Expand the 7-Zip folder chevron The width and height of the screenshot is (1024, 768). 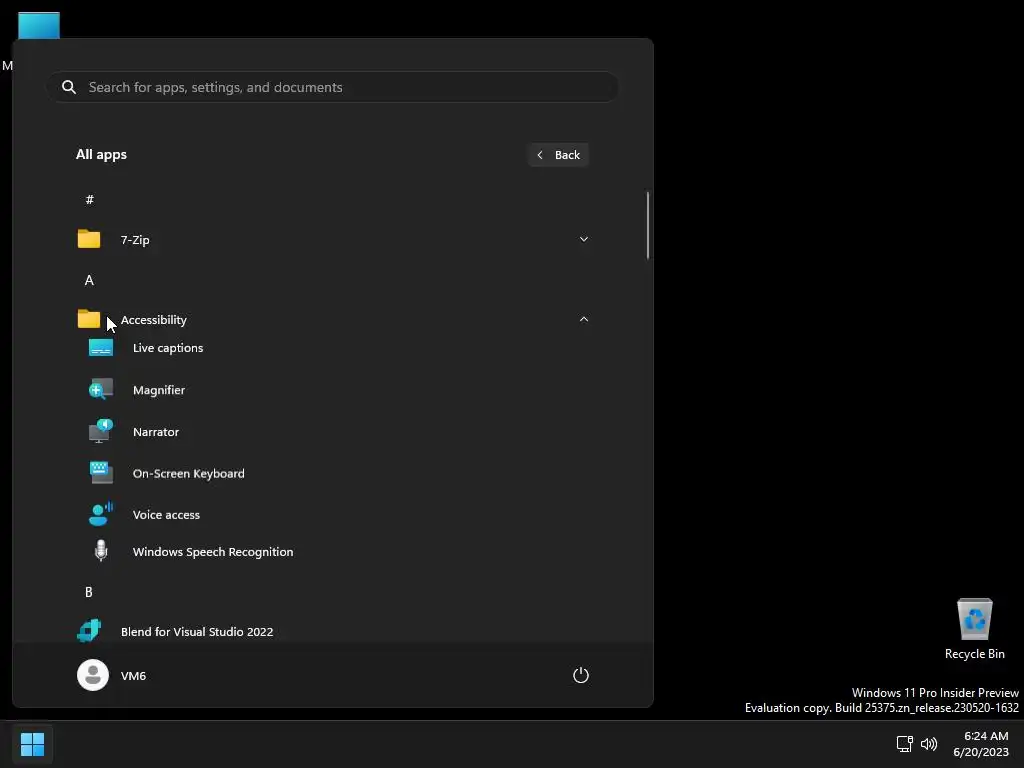point(584,239)
